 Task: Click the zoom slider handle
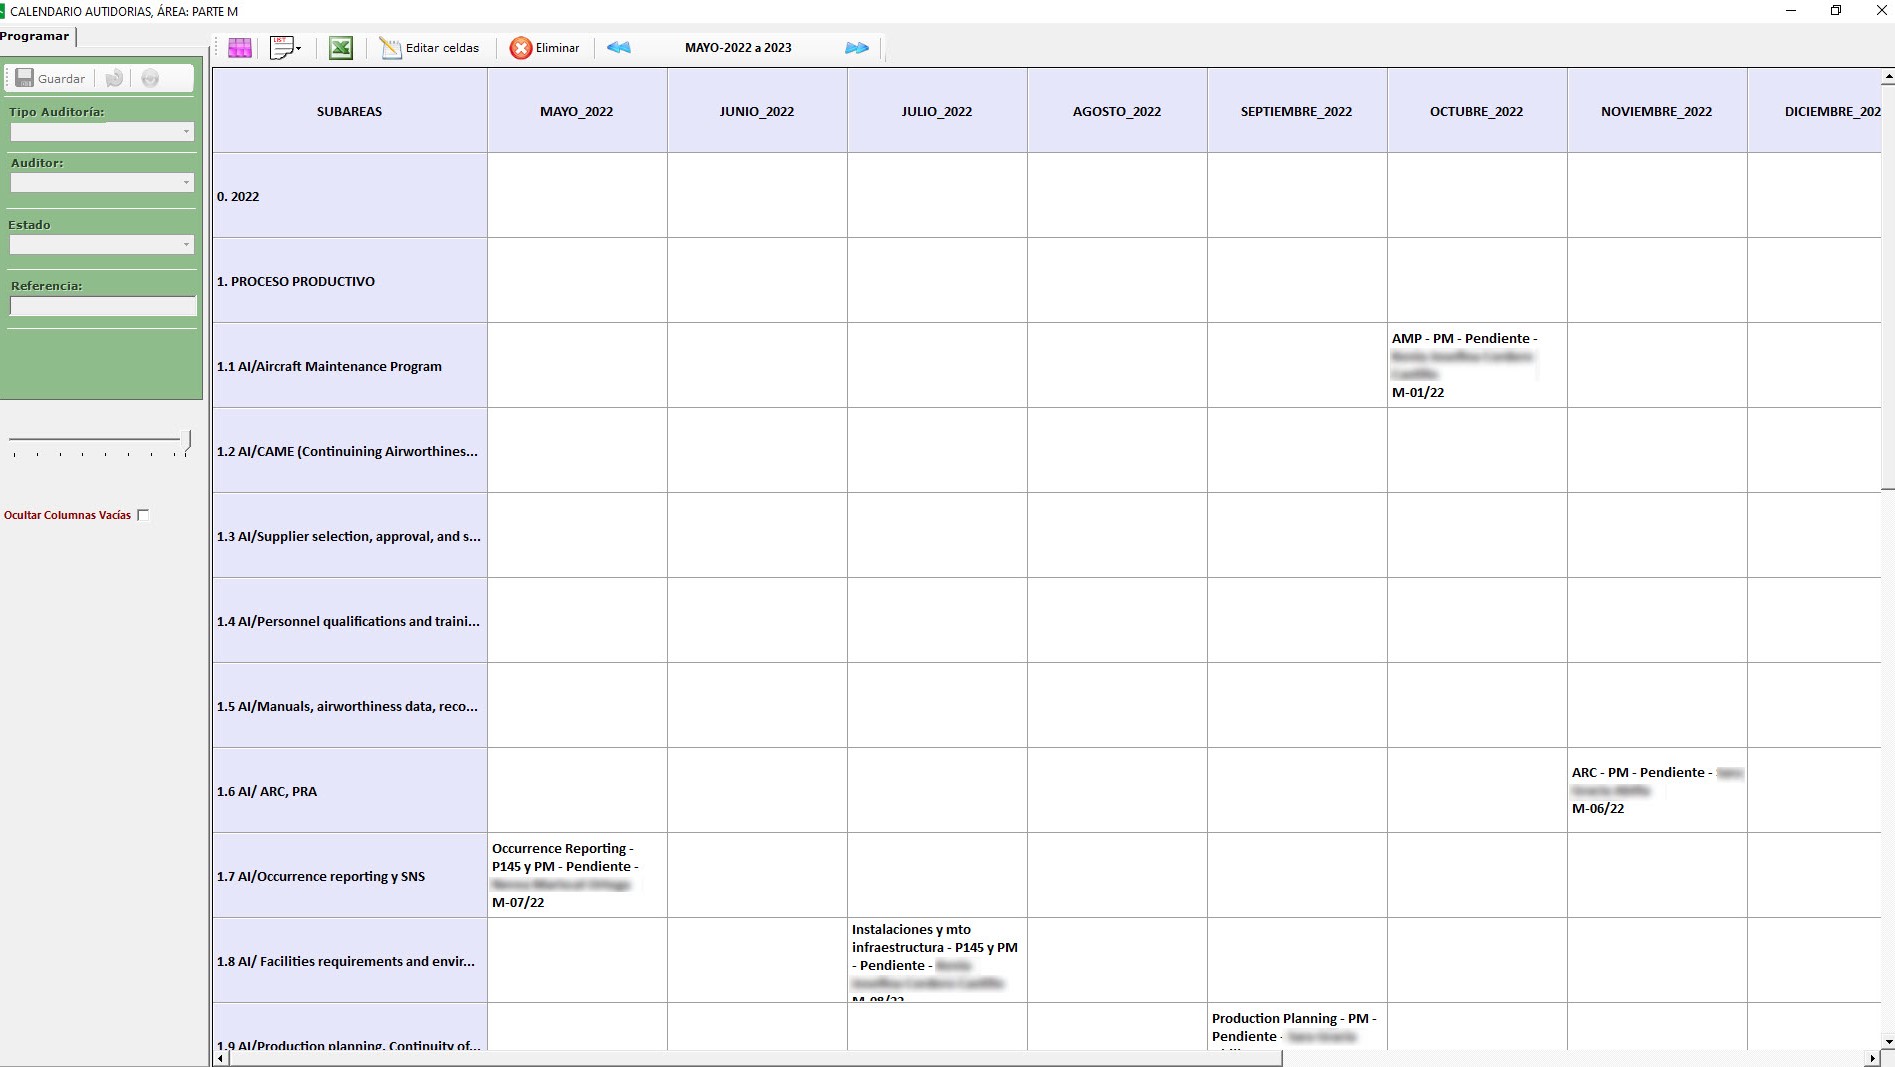[187, 439]
